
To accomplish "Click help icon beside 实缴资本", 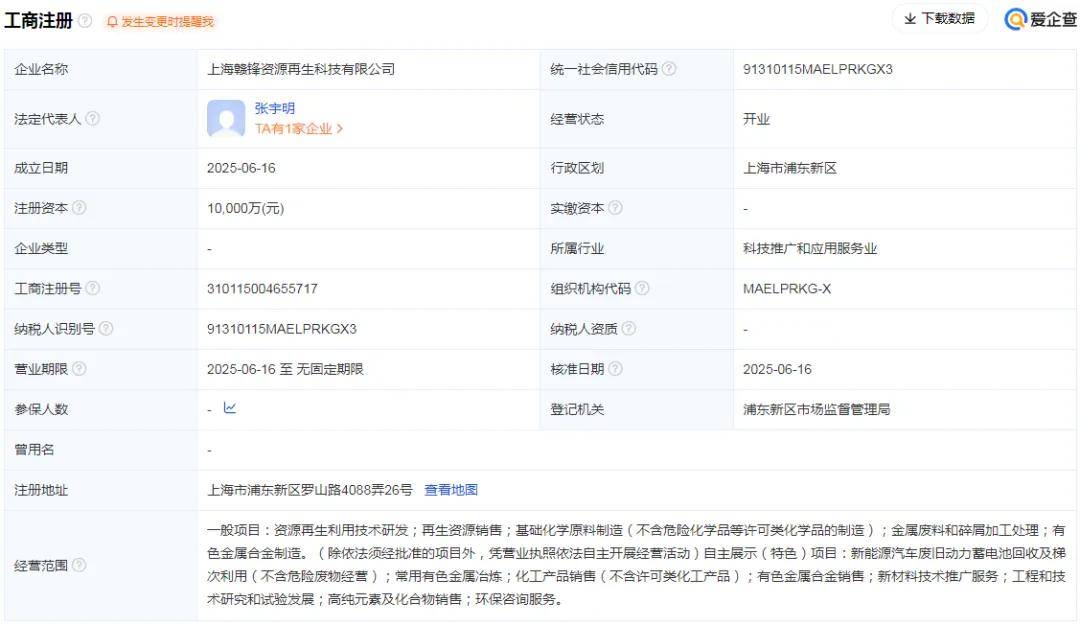I will click(x=615, y=207).
